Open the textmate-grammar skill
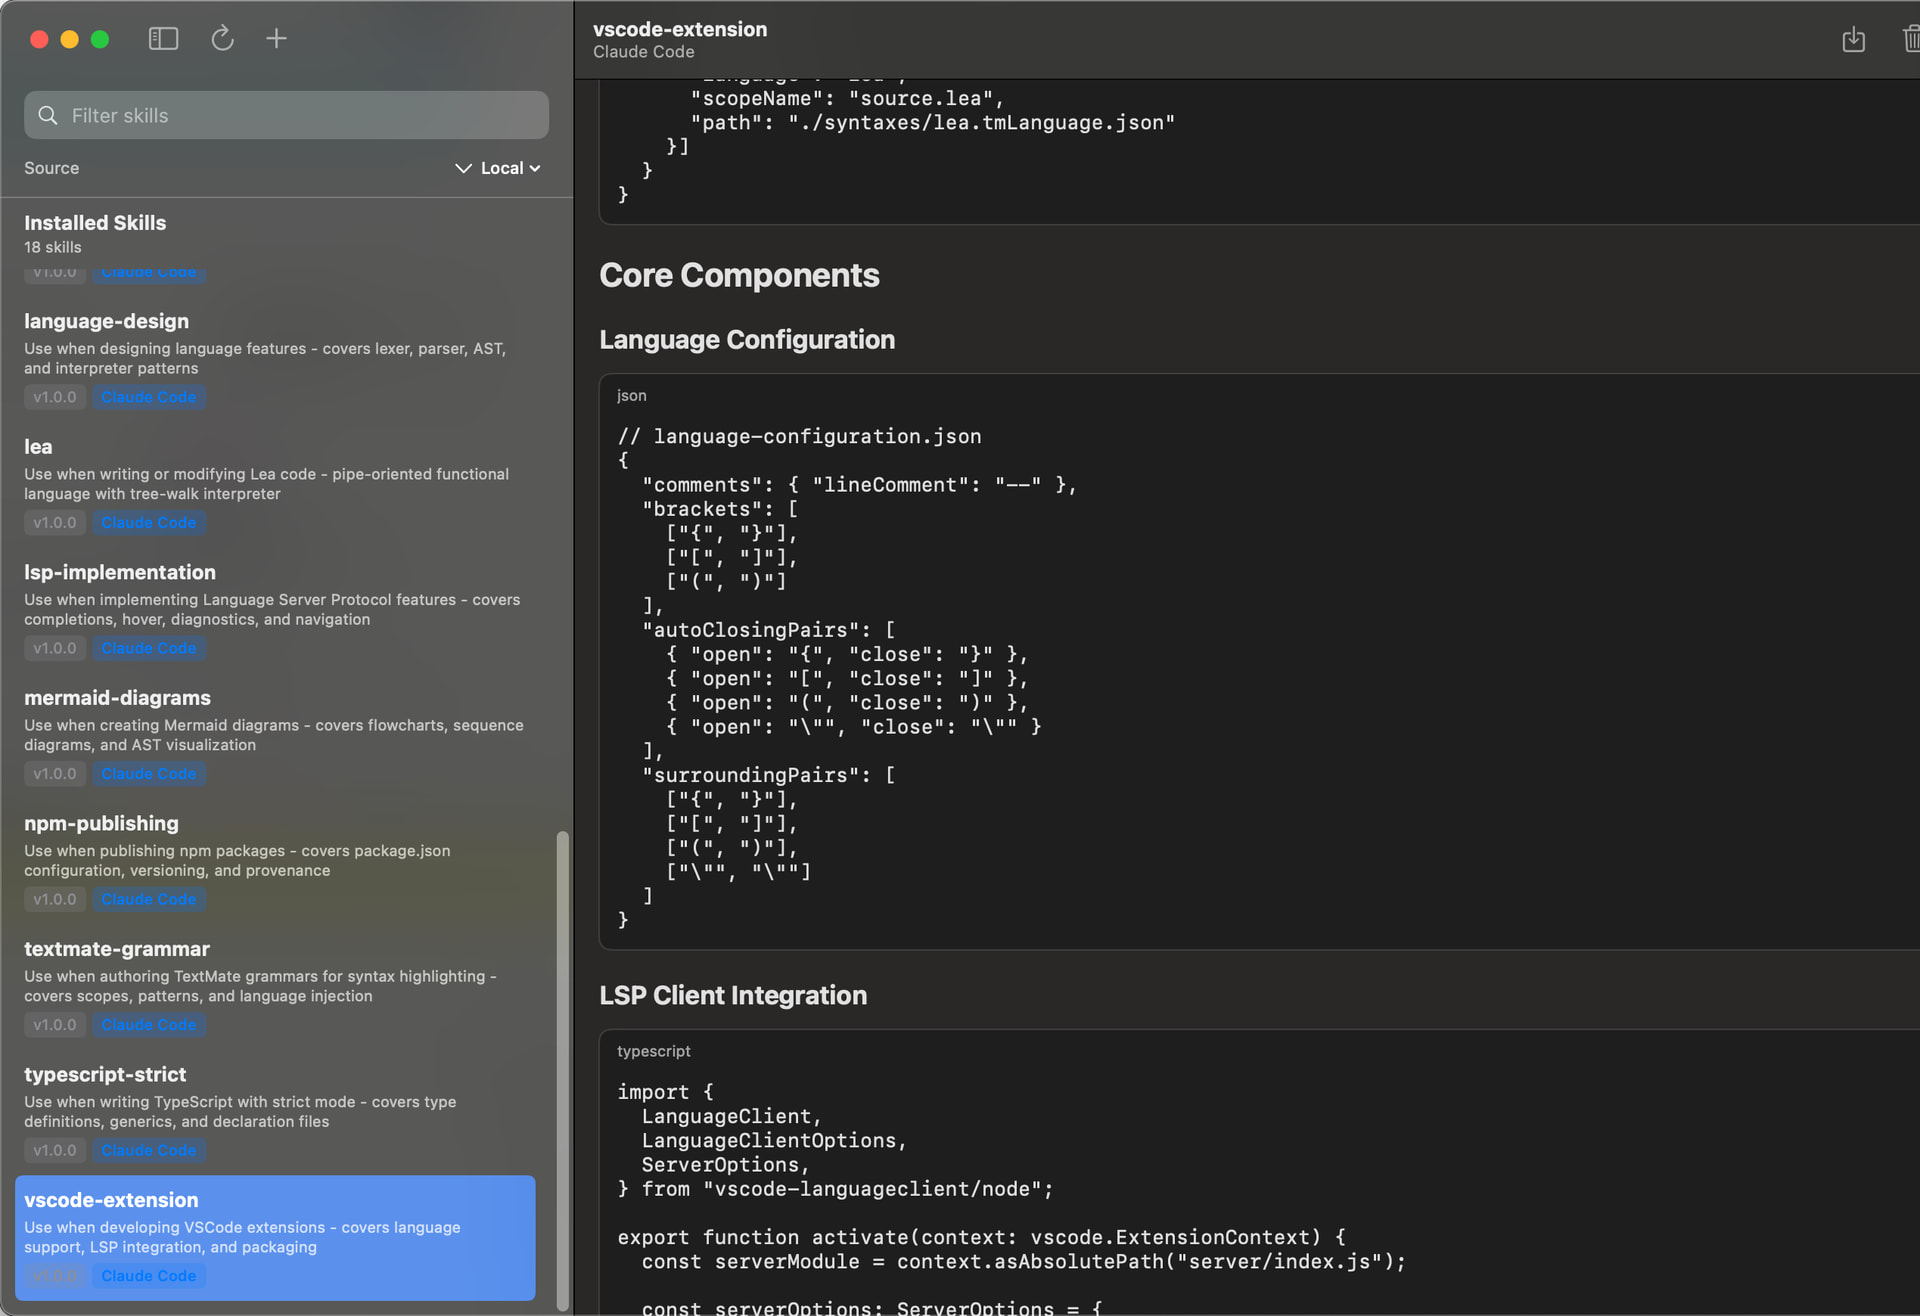 [x=275, y=986]
